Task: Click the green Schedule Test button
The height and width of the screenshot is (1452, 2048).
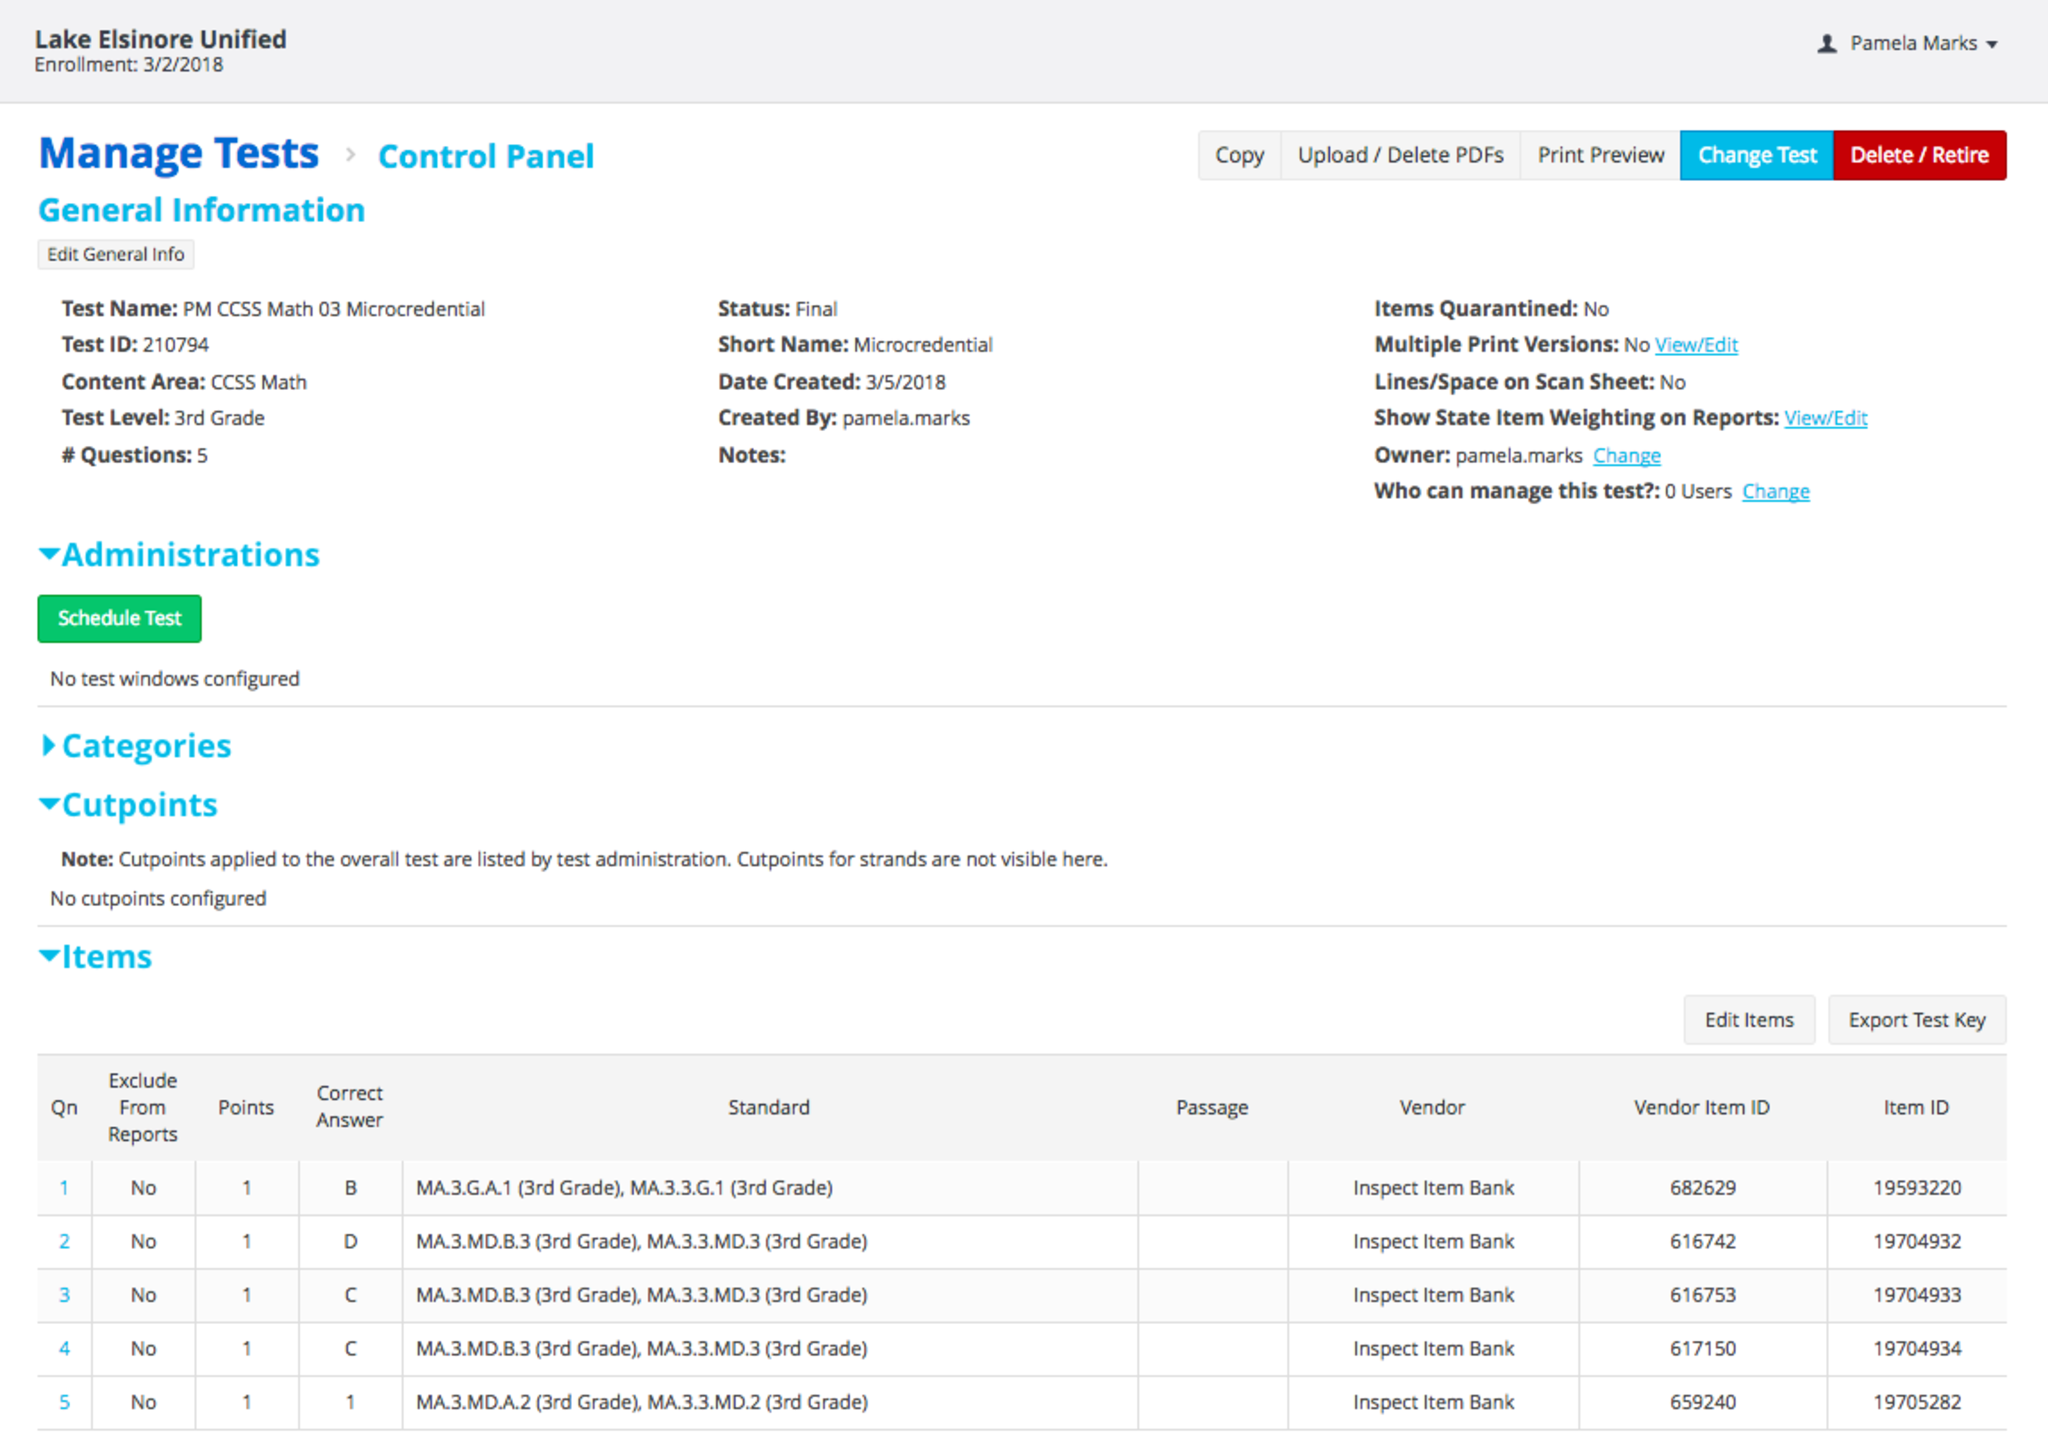Action: (x=119, y=618)
